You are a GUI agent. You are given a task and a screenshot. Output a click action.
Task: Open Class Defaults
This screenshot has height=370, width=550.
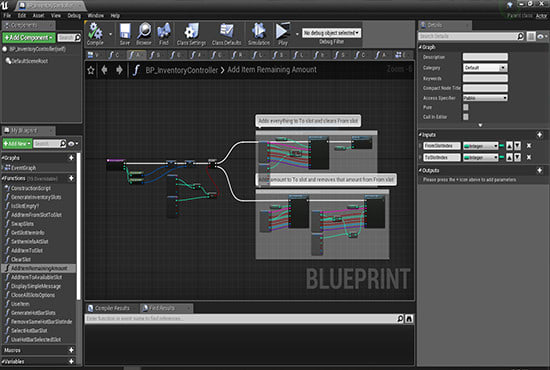pos(227,34)
